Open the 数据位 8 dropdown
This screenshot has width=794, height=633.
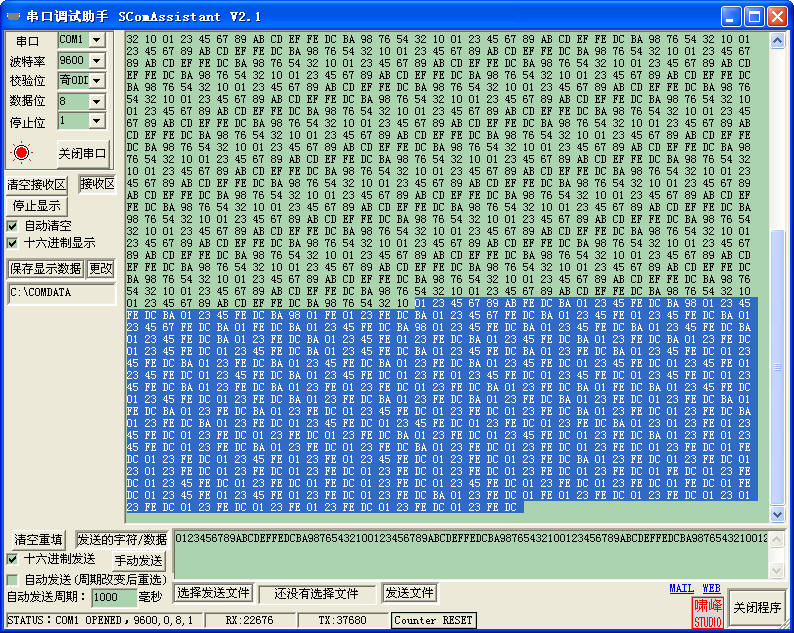[x=97, y=101]
